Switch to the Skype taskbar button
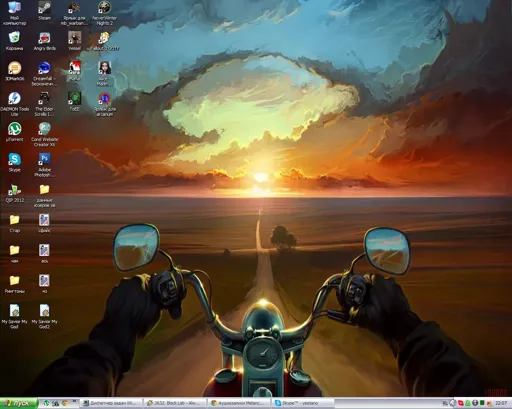Screen dimensions: 512x409 [303, 403]
